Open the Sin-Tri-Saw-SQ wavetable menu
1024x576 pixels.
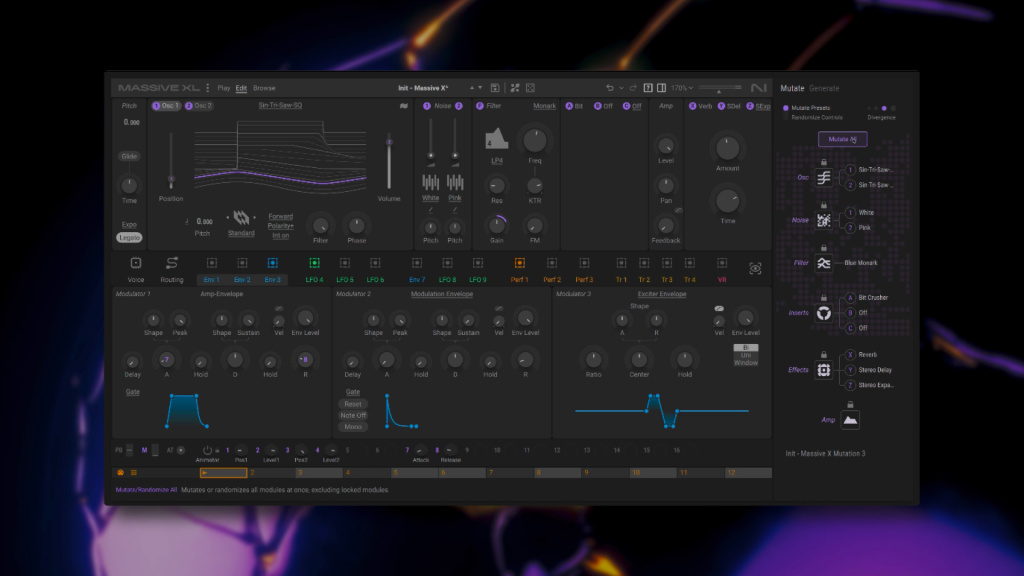click(280, 105)
